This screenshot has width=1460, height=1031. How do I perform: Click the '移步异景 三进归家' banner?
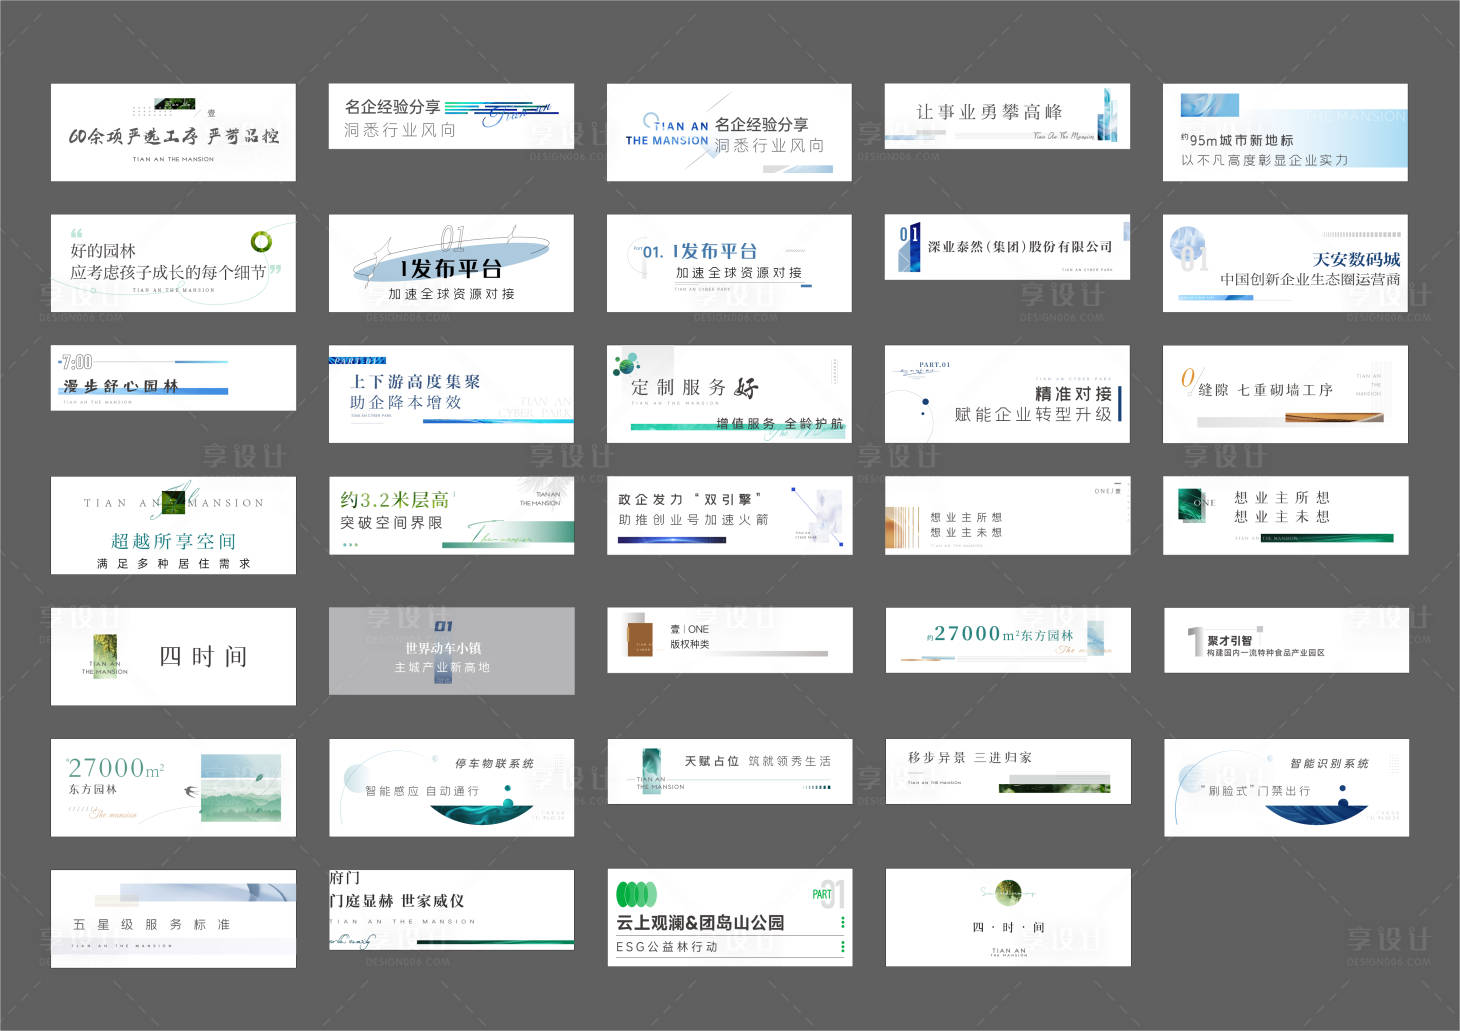pyautogui.click(x=1007, y=772)
